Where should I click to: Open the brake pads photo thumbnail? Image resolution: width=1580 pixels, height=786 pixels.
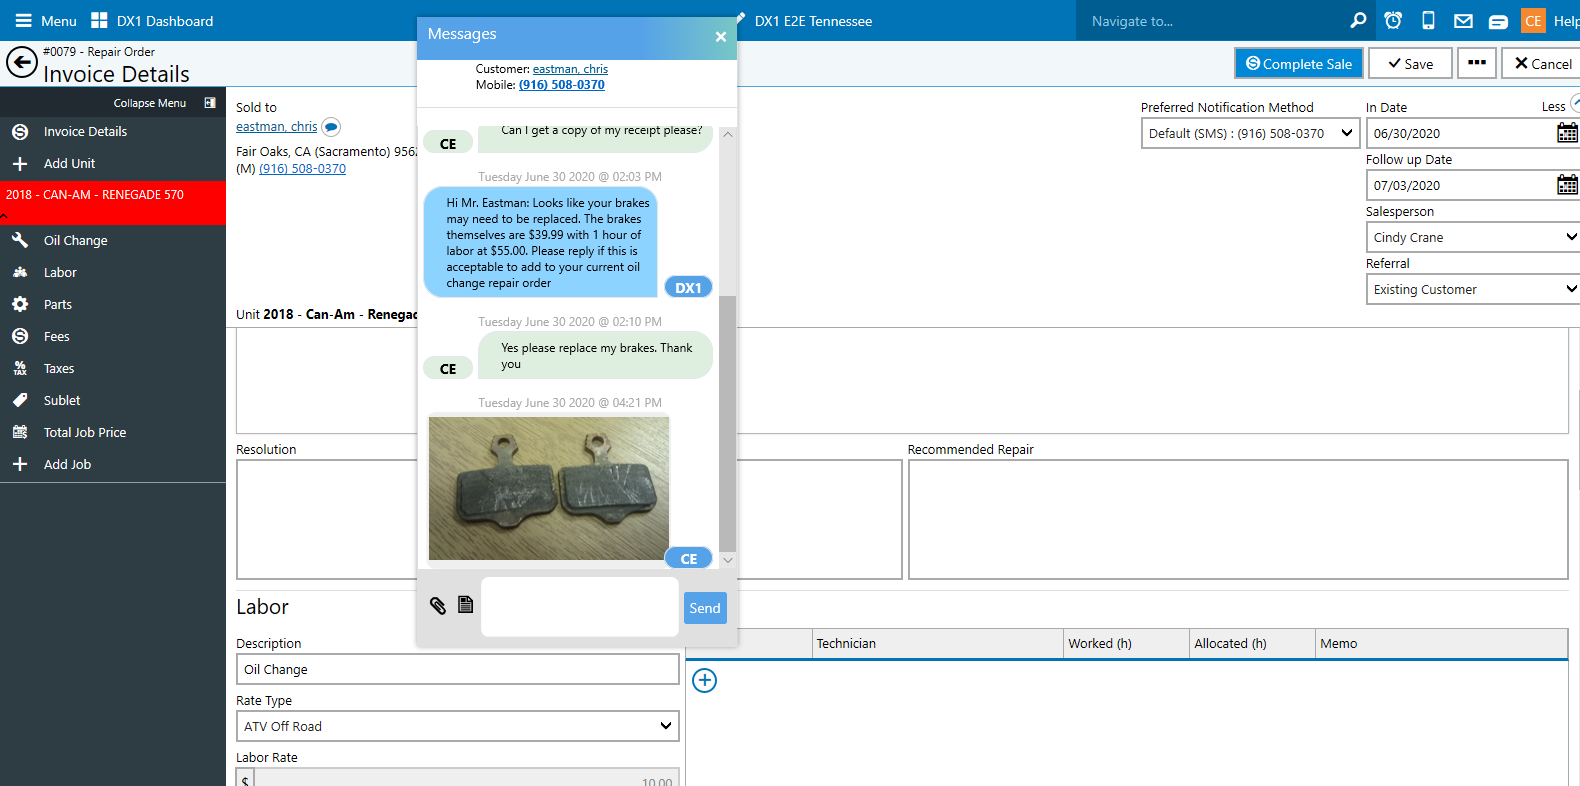549,488
